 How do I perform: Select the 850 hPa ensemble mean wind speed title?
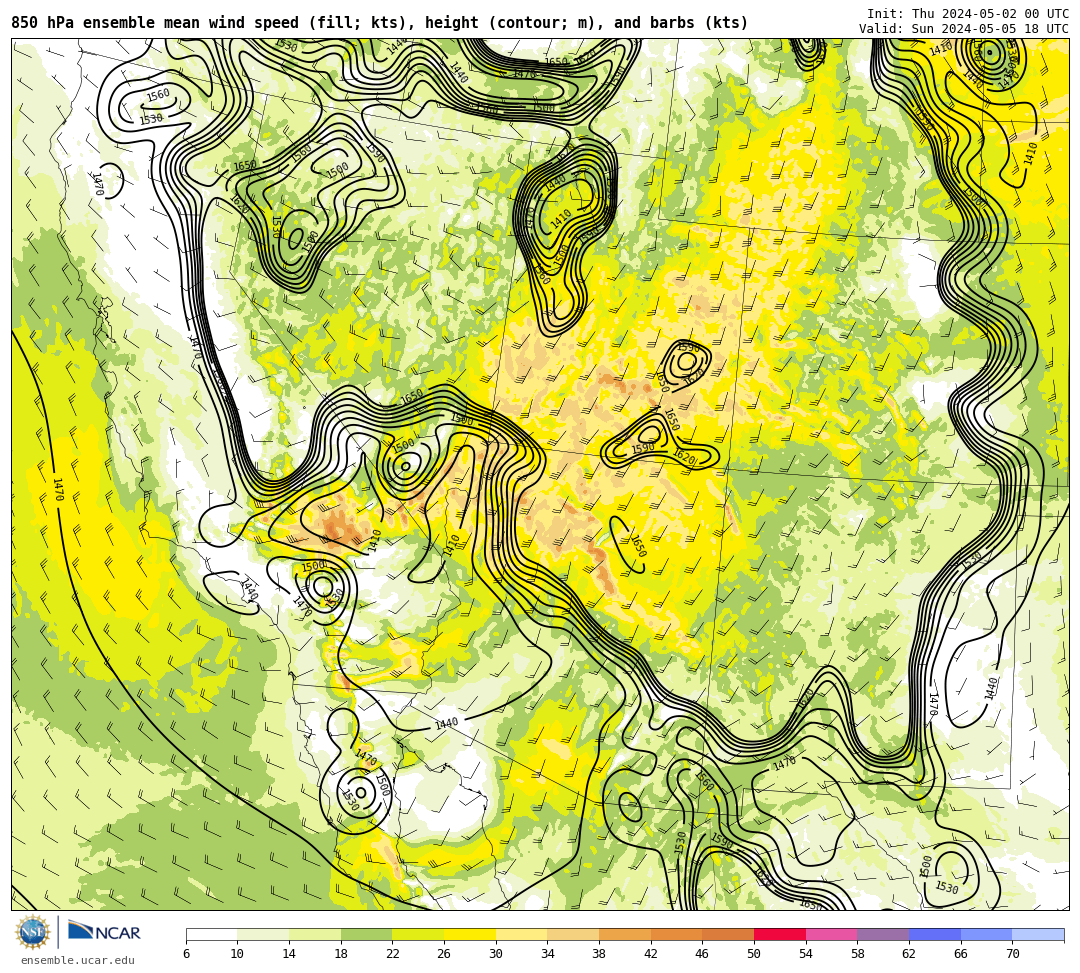click(380, 23)
